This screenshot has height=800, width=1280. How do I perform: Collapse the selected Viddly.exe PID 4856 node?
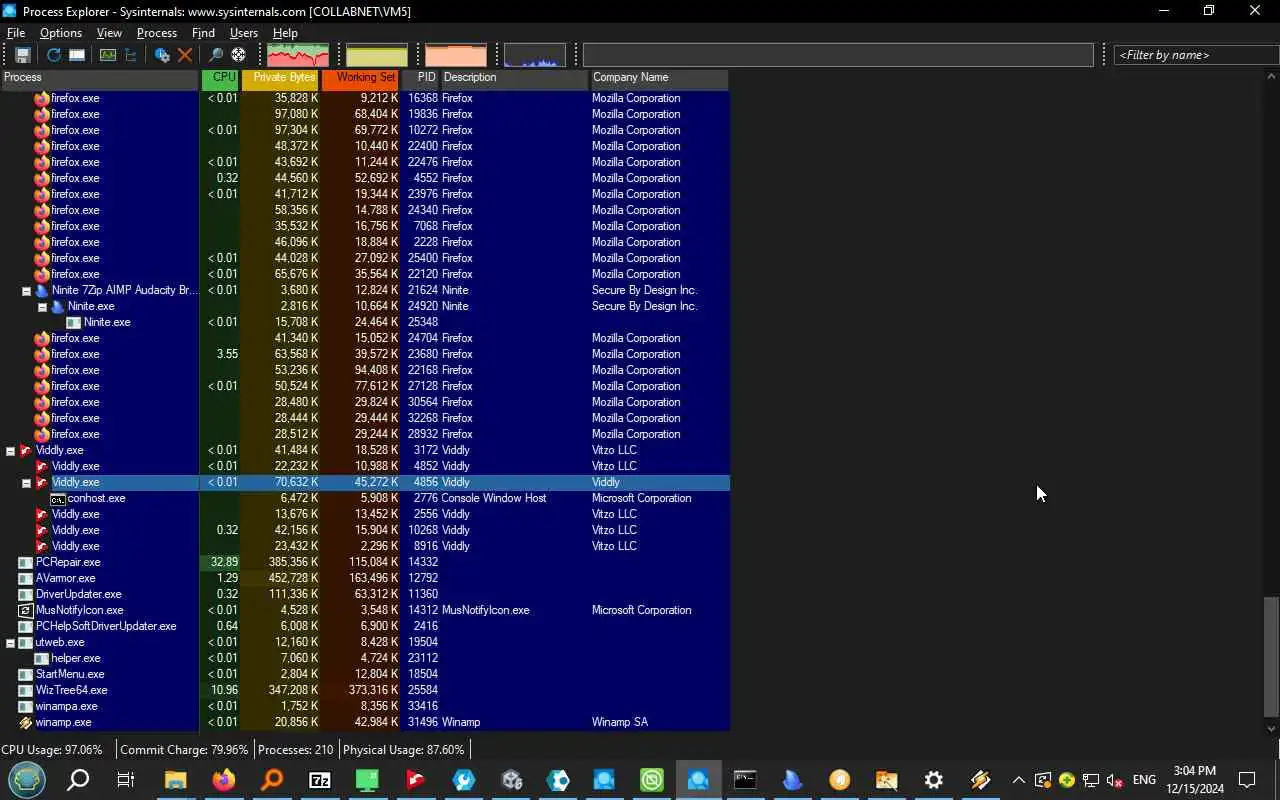[x=26, y=483]
